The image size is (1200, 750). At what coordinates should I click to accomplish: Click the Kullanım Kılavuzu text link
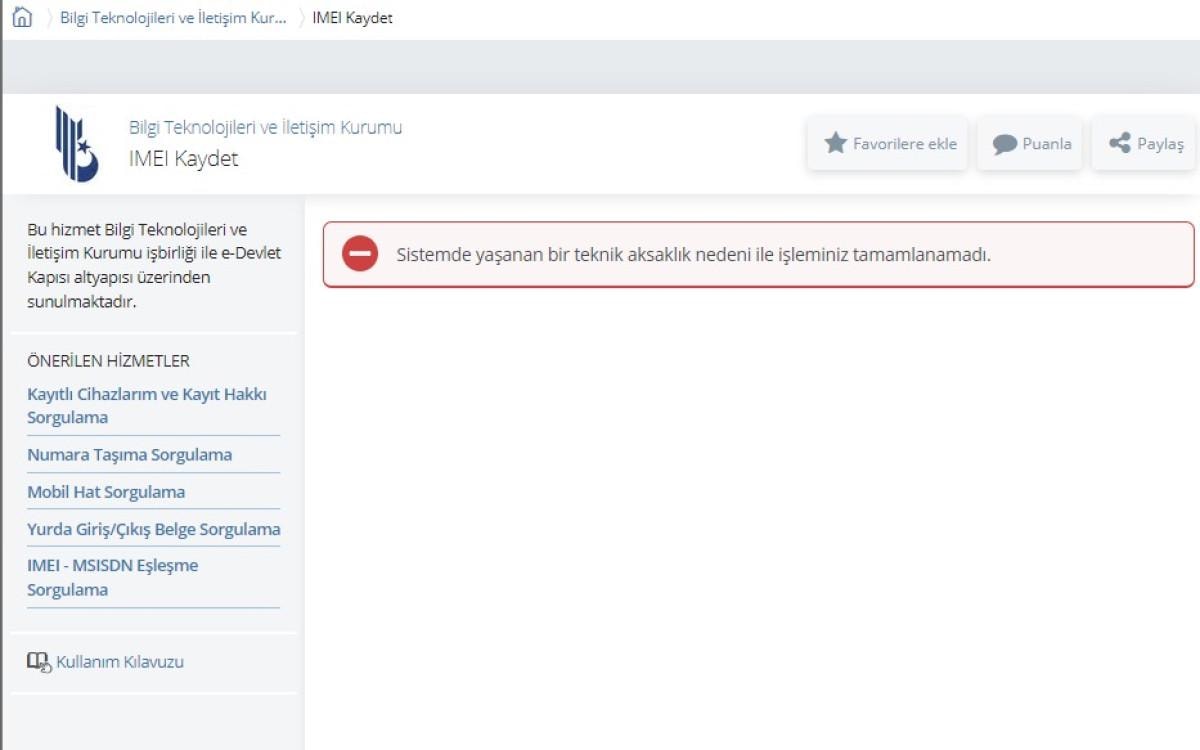[120, 662]
